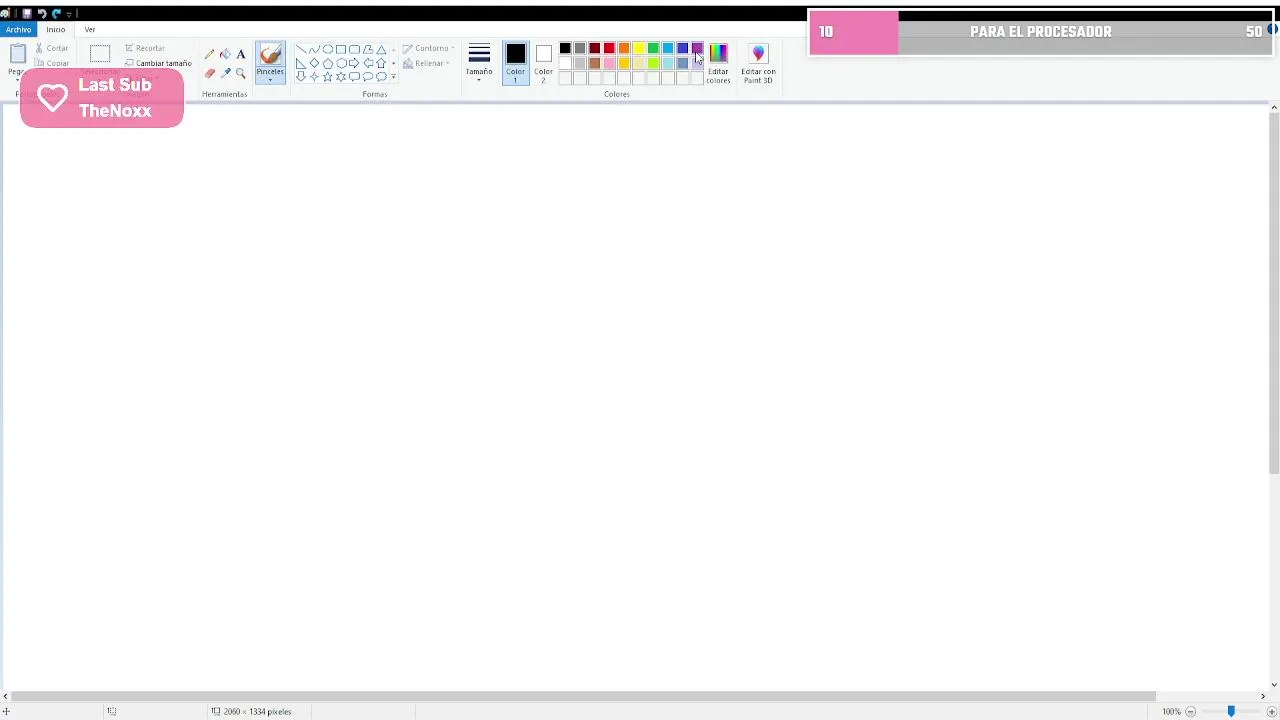Expand the Contorno outline dropdown
The height and width of the screenshot is (720, 1280).
[429, 48]
